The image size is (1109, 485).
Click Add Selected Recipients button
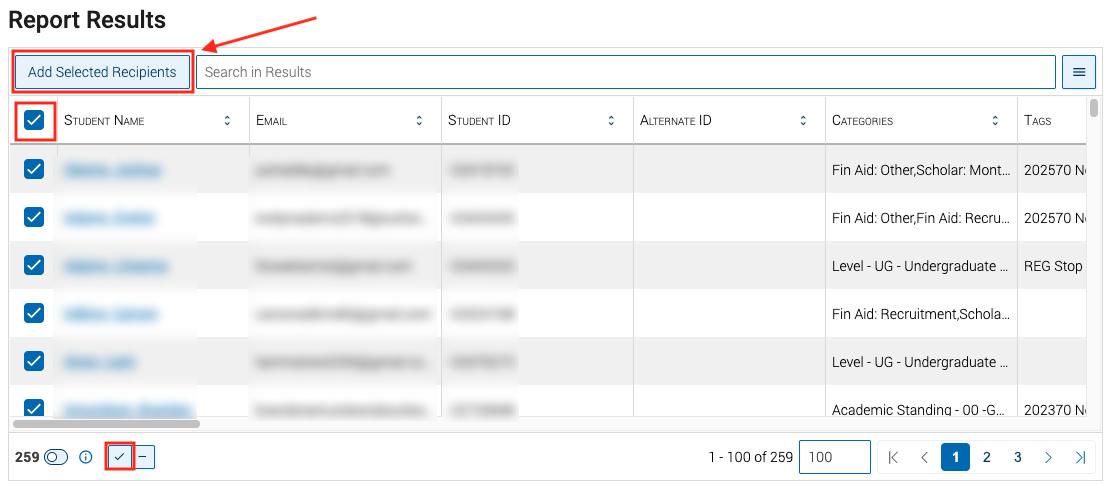pos(102,72)
